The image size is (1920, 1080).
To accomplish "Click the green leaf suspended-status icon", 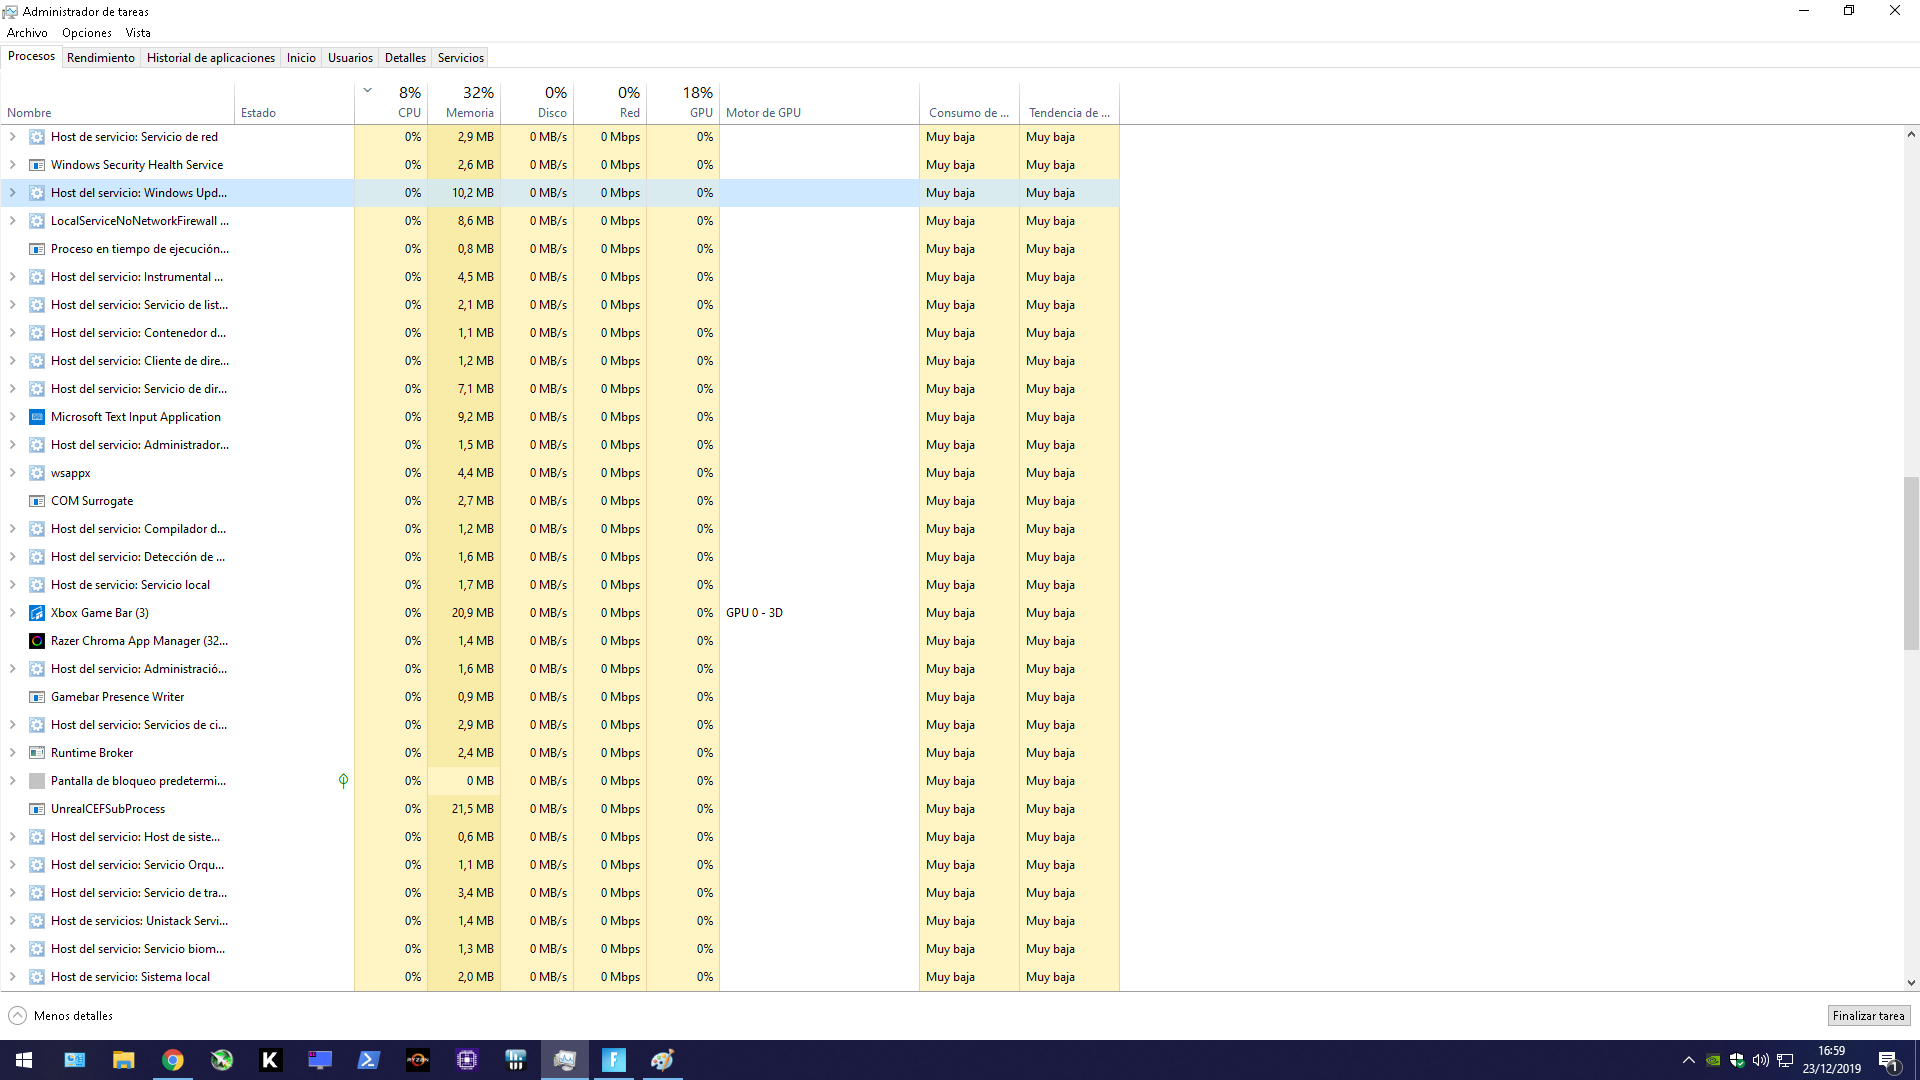I will tap(343, 781).
